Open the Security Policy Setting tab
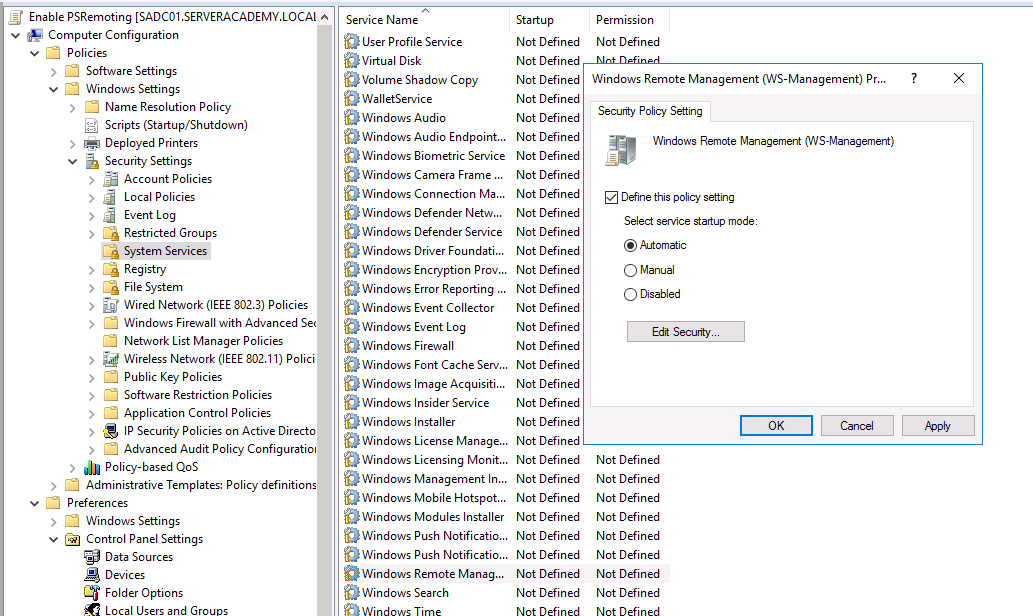The height and width of the screenshot is (616, 1033). click(650, 111)
